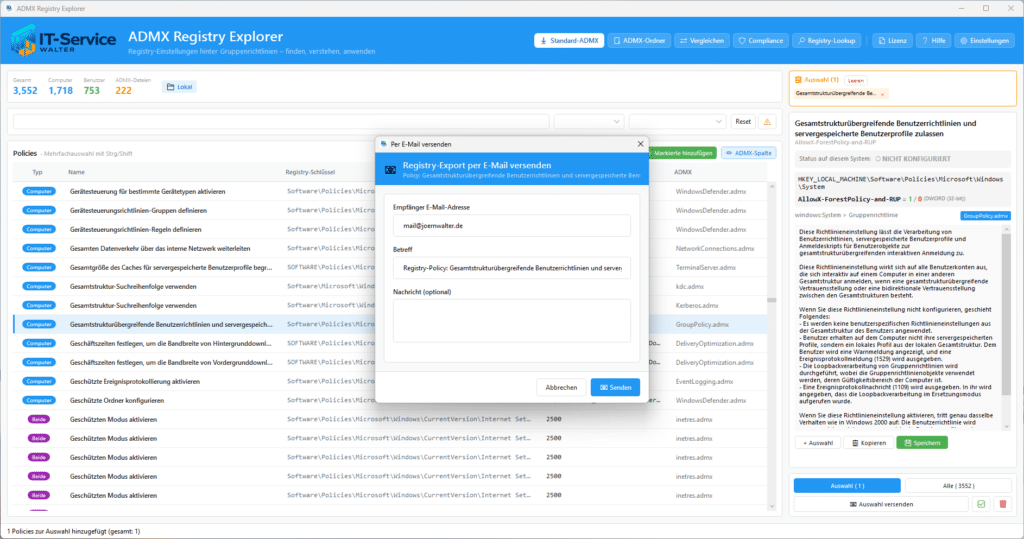This screenshot has width=1024, height=539.
Task: Click the Lokal folder badge
Action: (179, 87)
